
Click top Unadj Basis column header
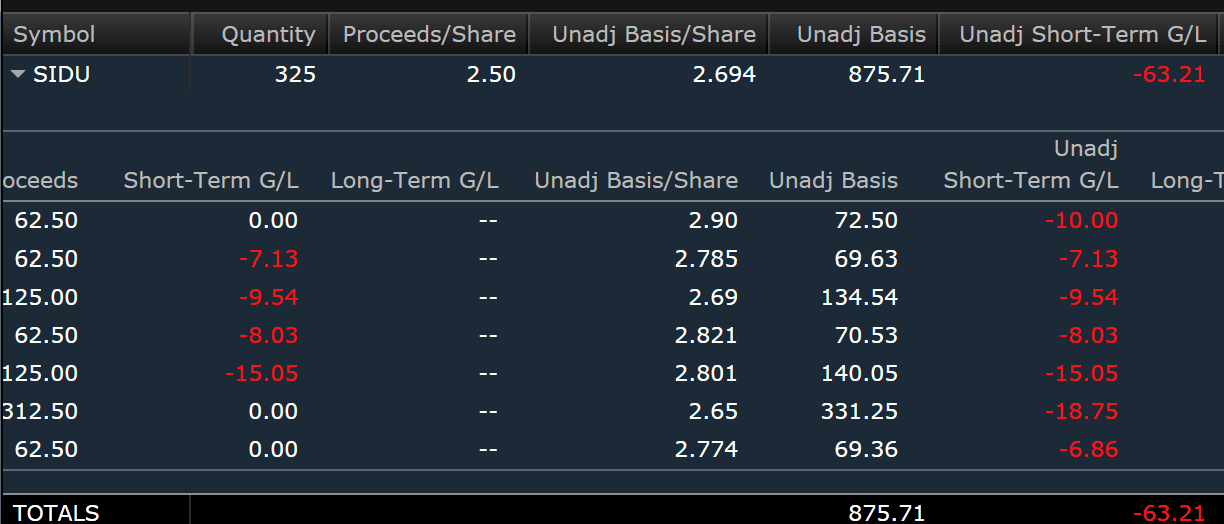pos(861,35)
